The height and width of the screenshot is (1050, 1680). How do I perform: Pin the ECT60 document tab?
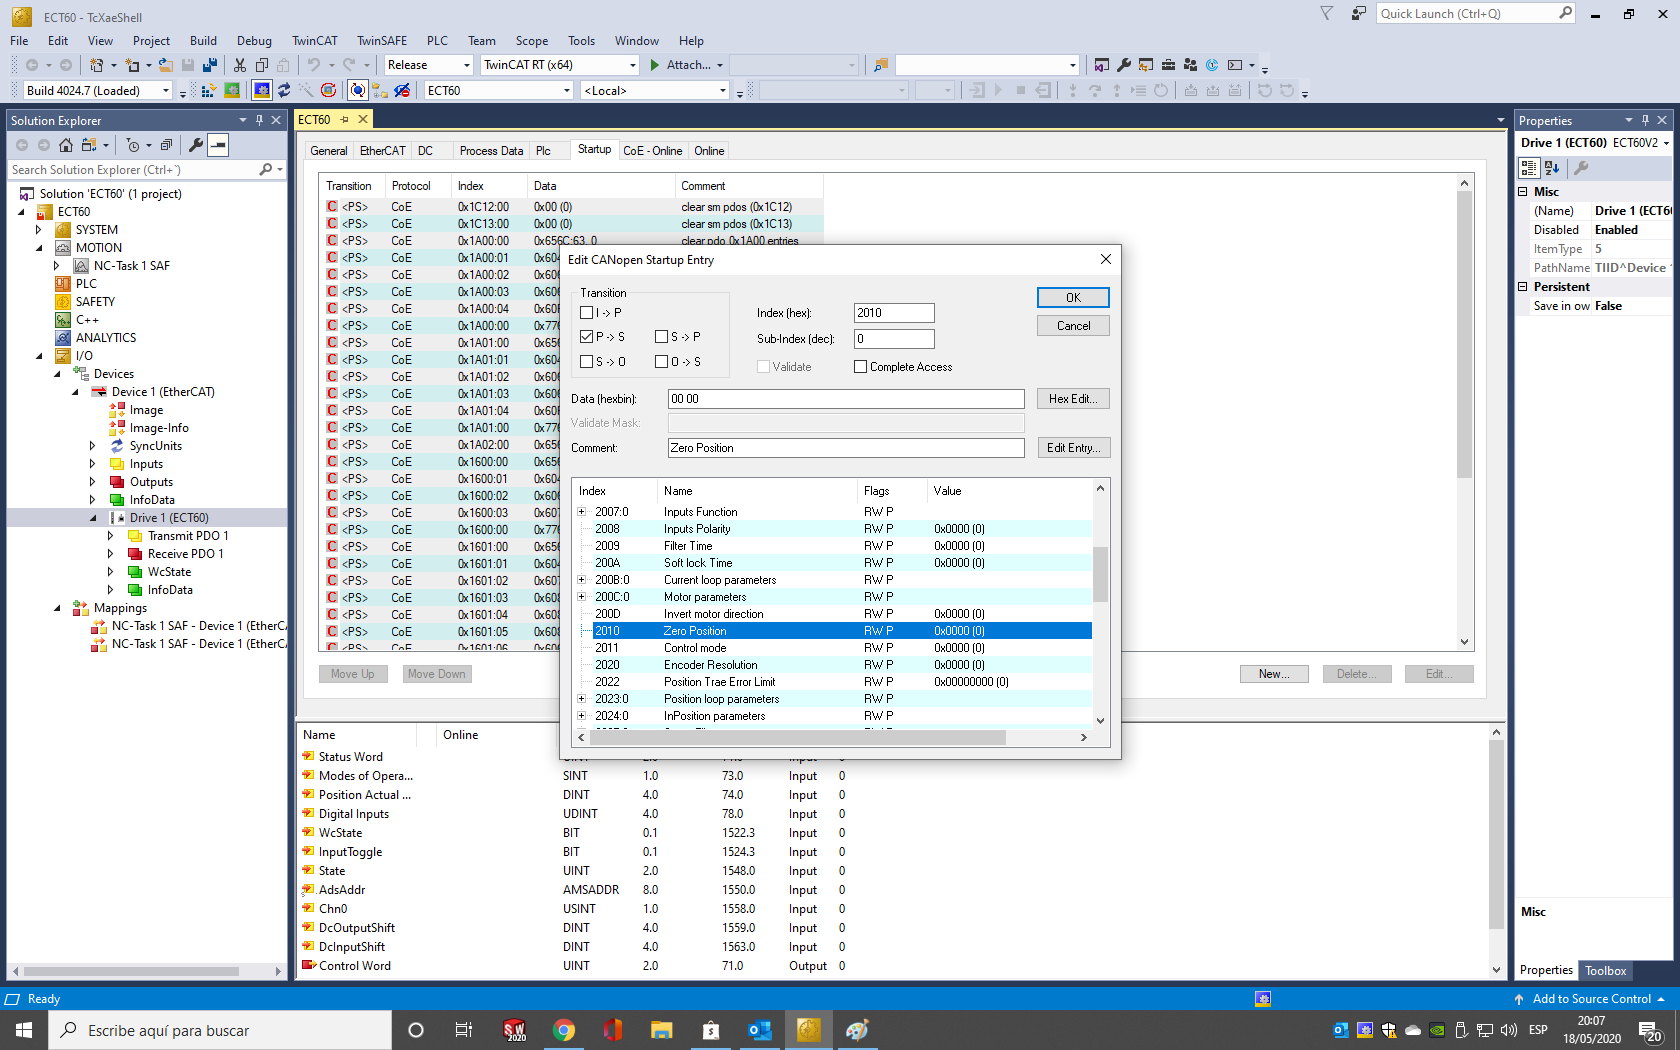[x=345, y=119]
